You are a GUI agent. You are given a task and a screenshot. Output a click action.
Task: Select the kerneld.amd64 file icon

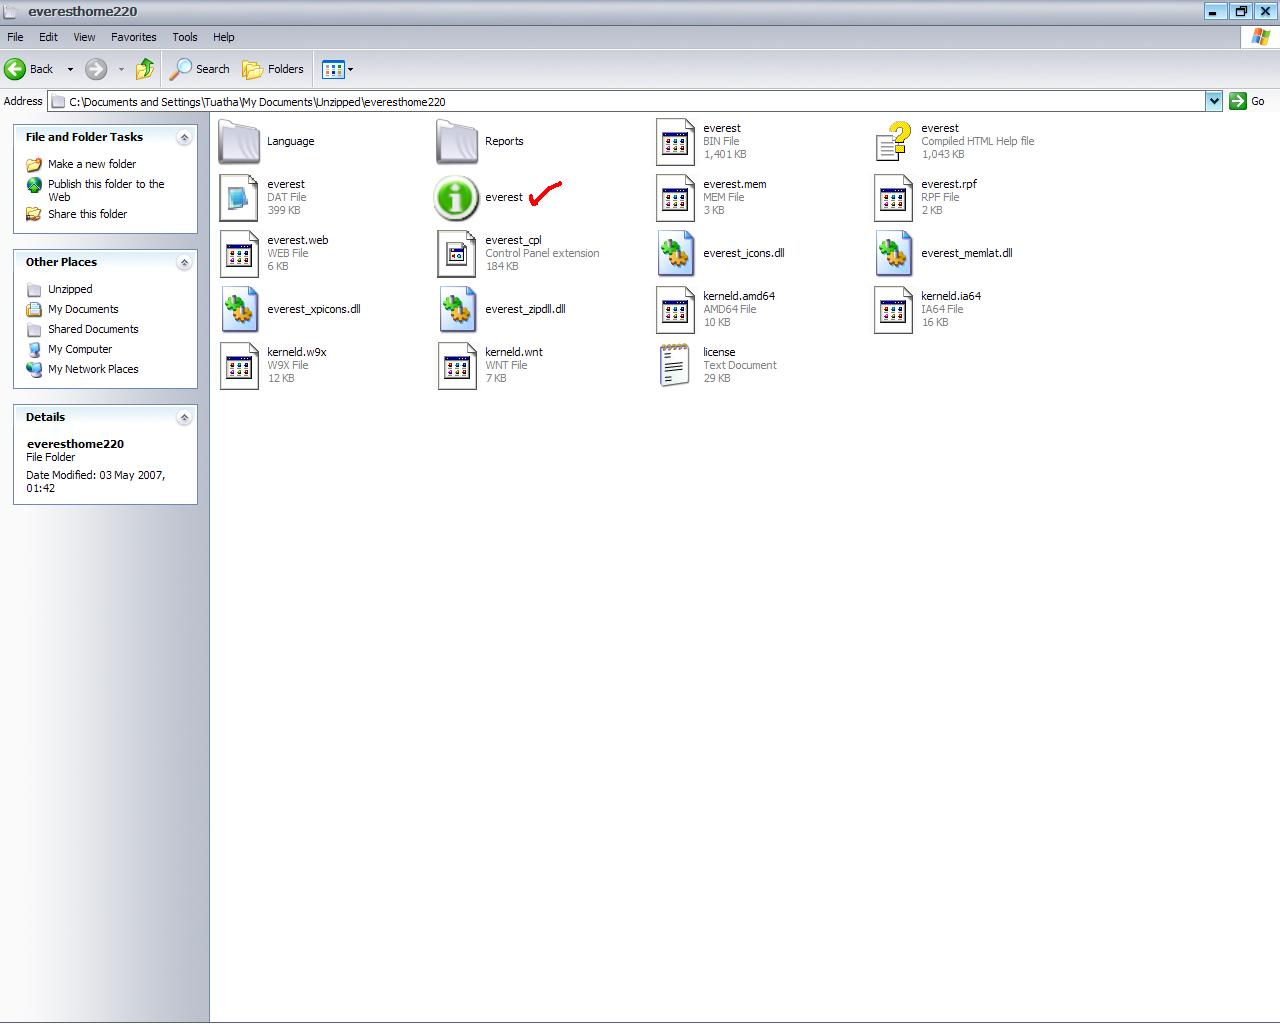675,310
